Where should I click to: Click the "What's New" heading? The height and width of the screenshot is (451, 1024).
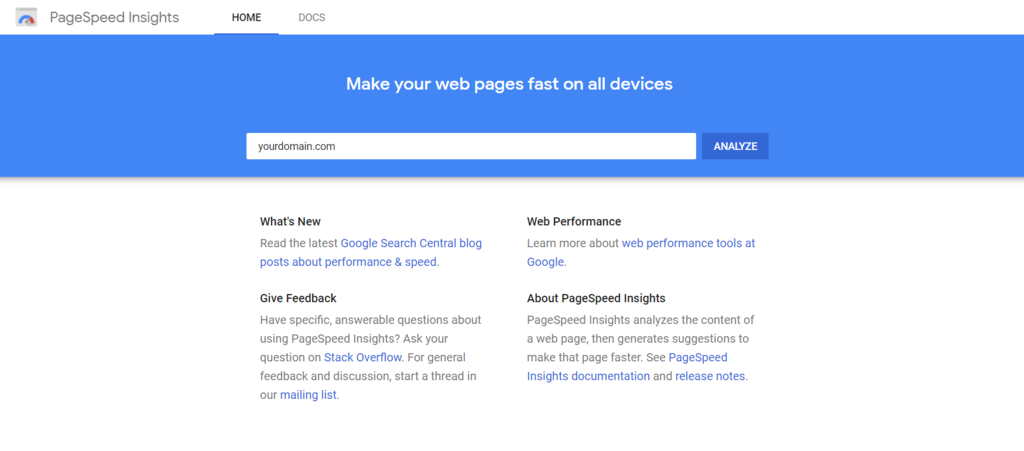coord(290,222)
